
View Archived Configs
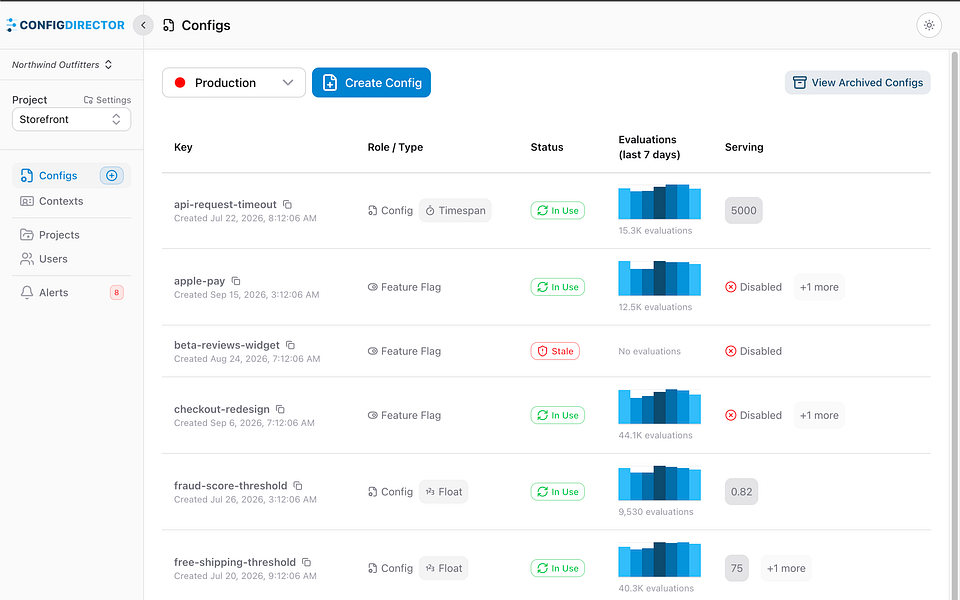(x=858, y=83)
